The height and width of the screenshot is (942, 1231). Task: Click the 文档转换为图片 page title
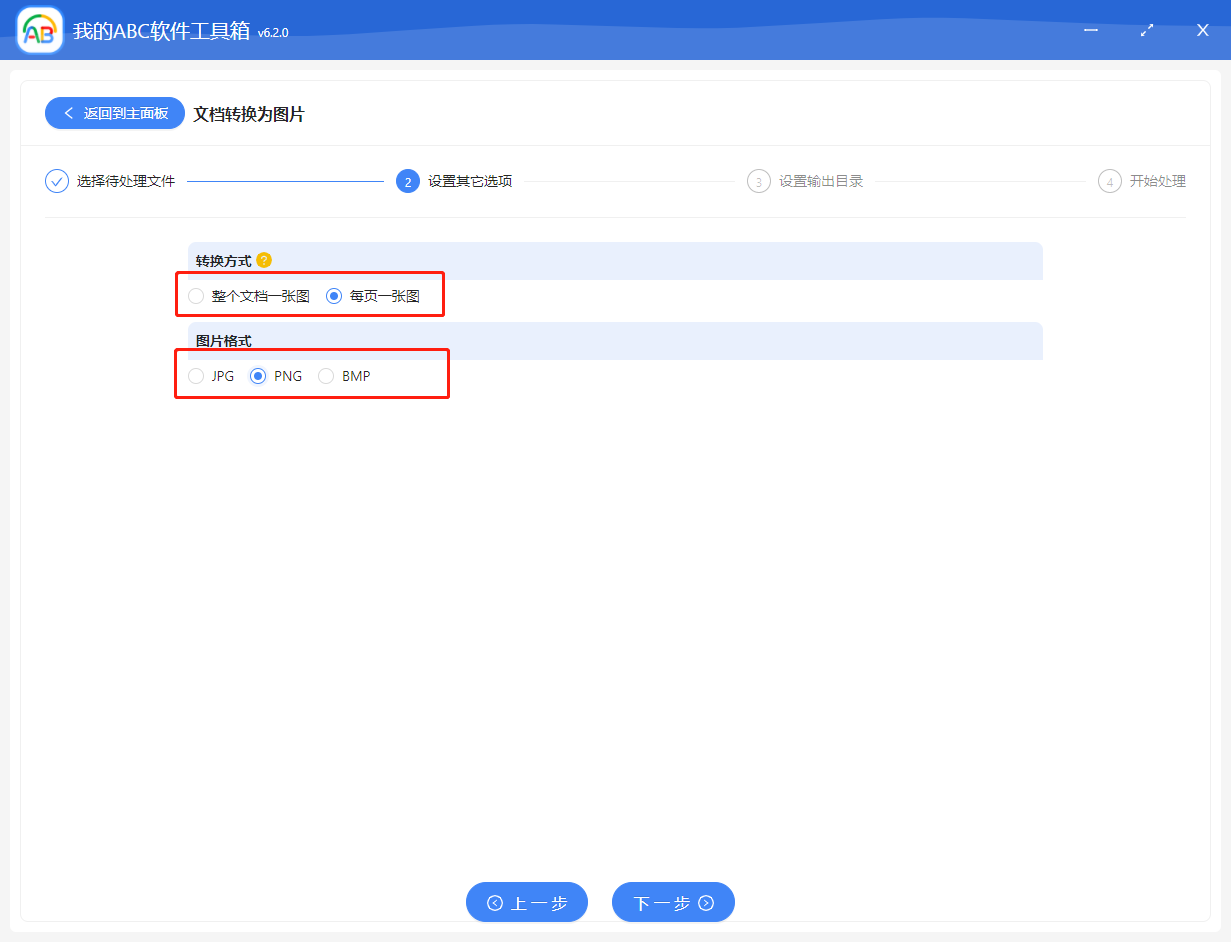pyautogui.click(x=249, y=114)
